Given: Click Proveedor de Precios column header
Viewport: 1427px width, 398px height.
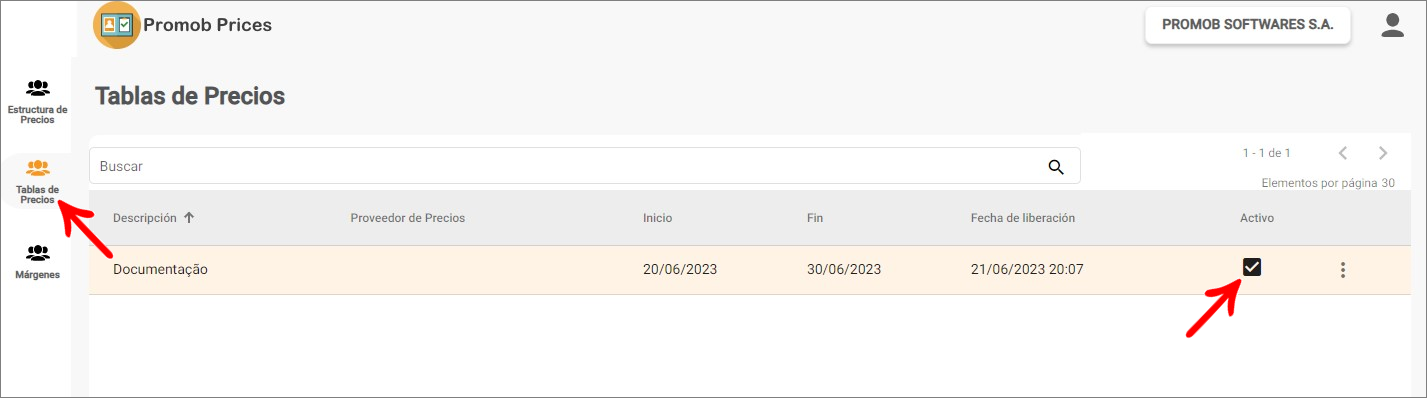Looking at the screenshot, I should pos(408,218).
